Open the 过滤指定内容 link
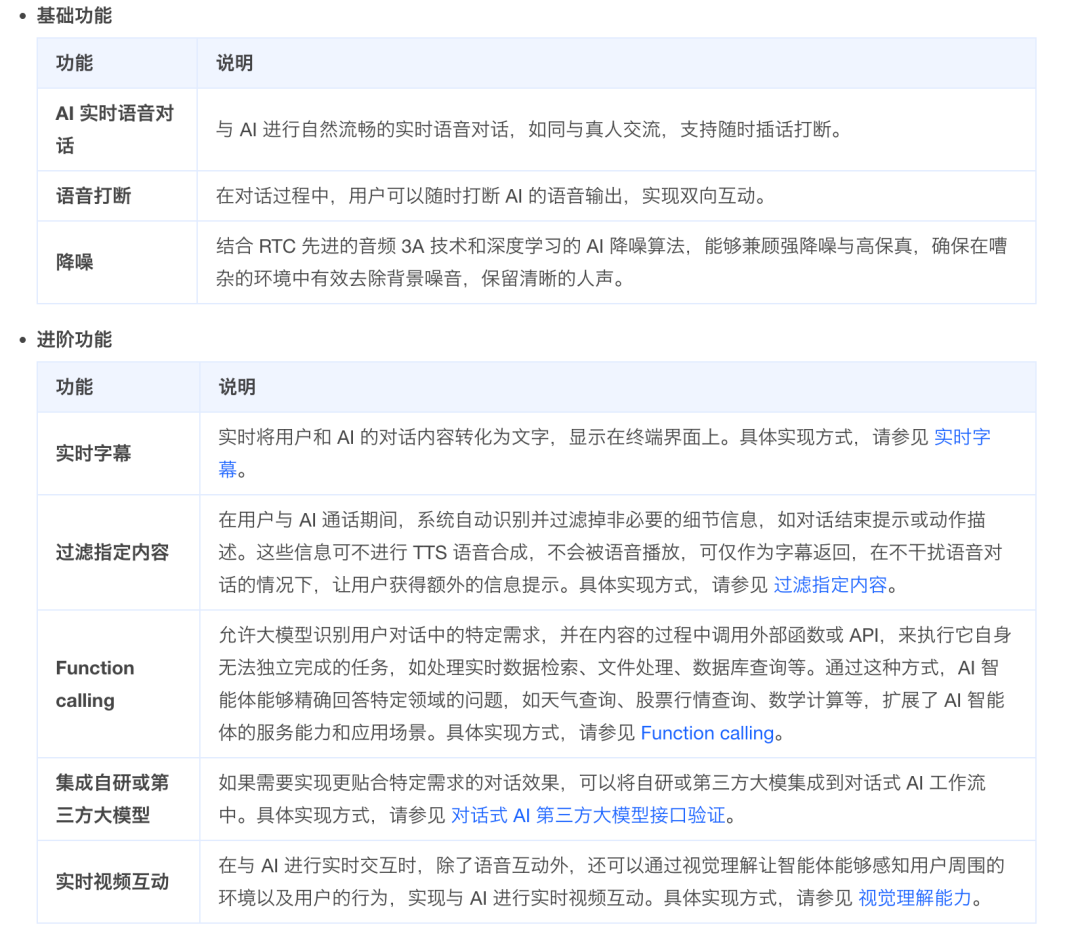 point(830,585)
